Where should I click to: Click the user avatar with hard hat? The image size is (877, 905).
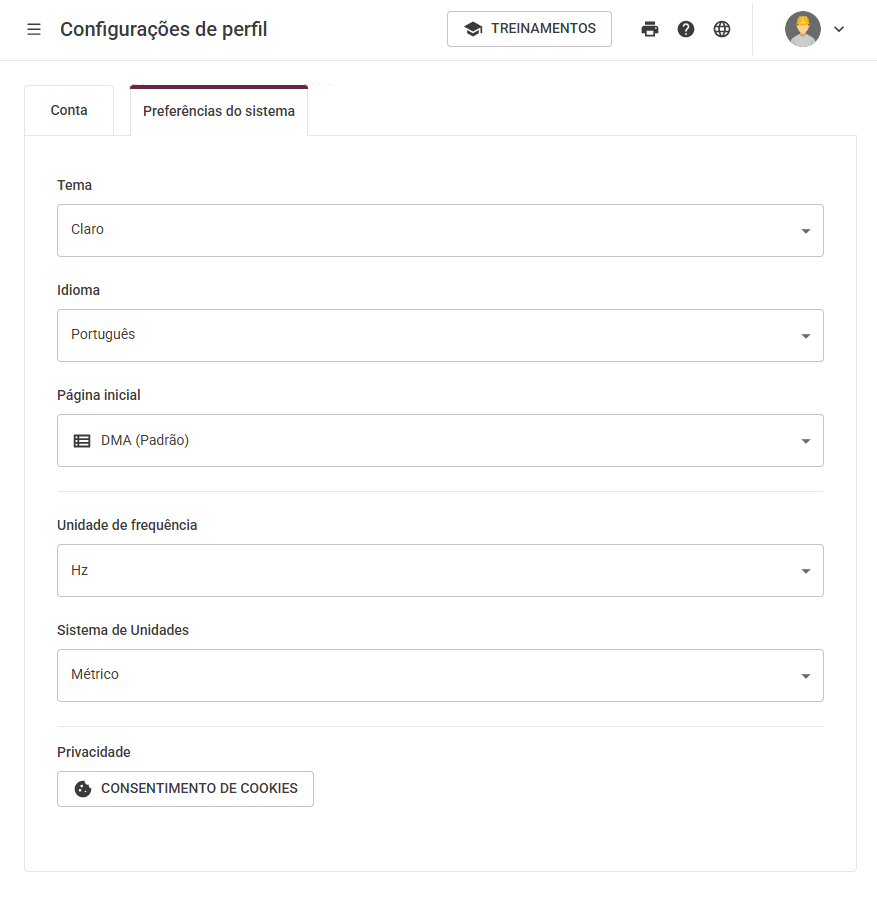(x=803, y=29)
